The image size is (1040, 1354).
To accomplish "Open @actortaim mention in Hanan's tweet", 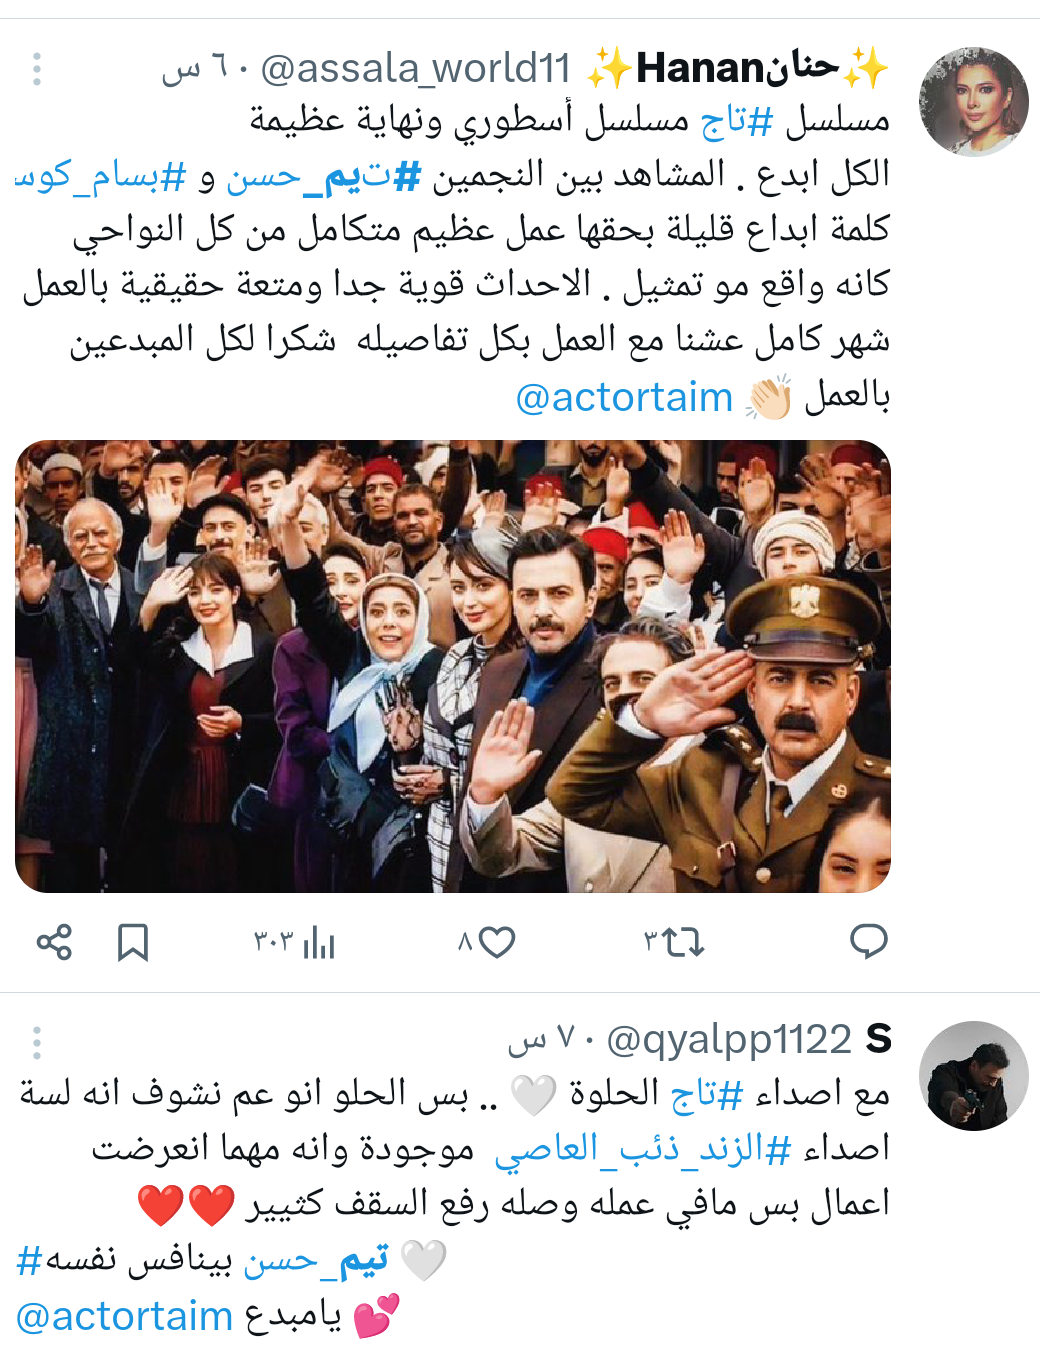I will click(624, 398).
